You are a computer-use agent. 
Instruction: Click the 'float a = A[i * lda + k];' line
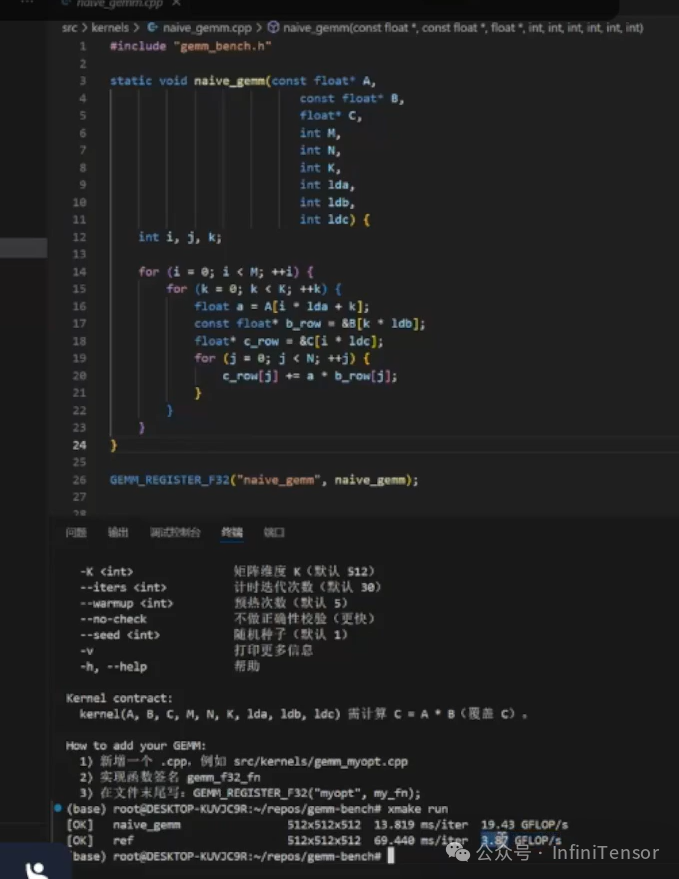pos(281,307)
